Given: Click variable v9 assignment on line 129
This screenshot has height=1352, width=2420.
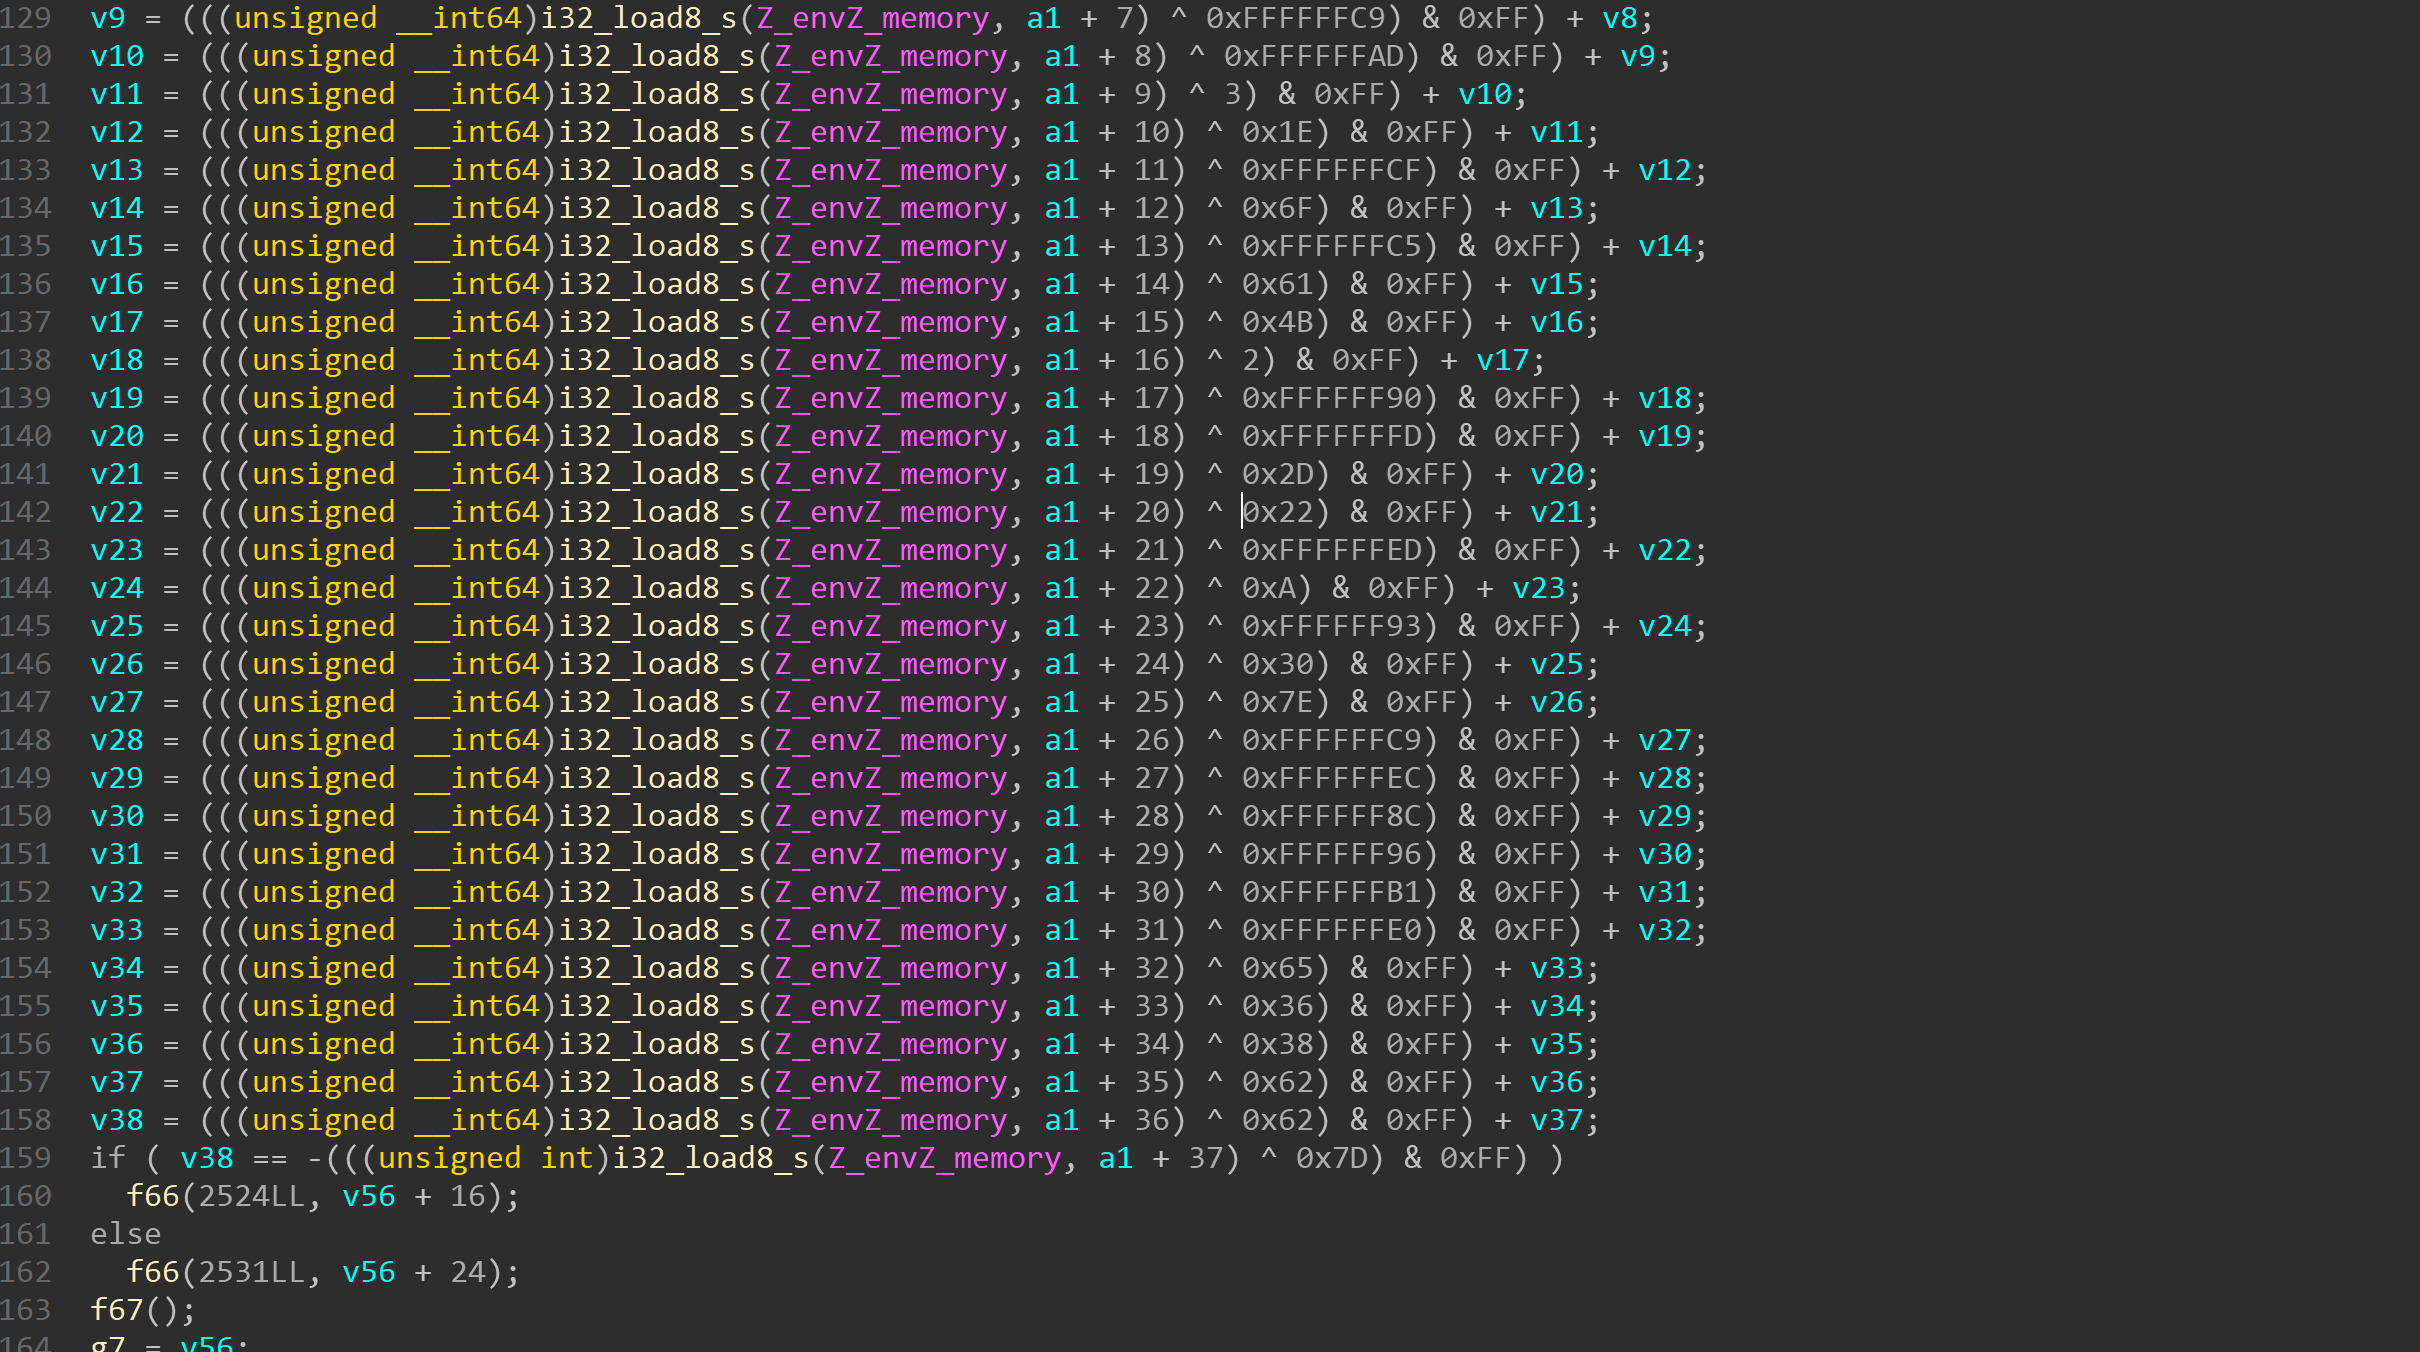Looking at the screenshot, I should click(108, 18).
